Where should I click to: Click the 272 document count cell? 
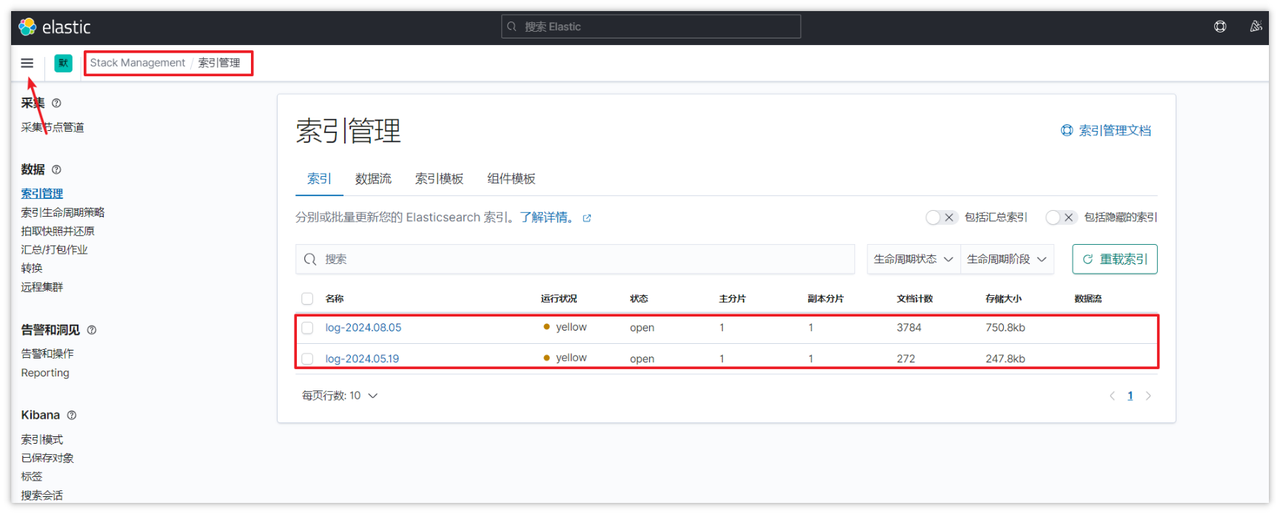coord(906,359)
